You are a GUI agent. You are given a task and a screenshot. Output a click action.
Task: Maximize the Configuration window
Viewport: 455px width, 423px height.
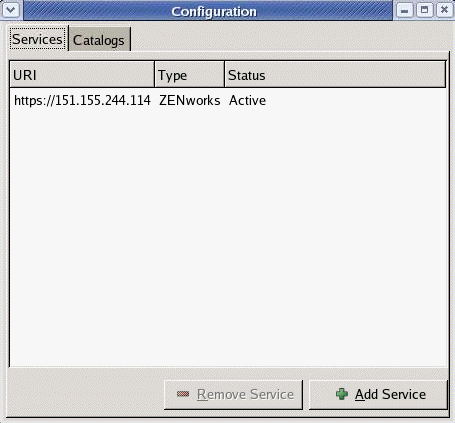424,10
